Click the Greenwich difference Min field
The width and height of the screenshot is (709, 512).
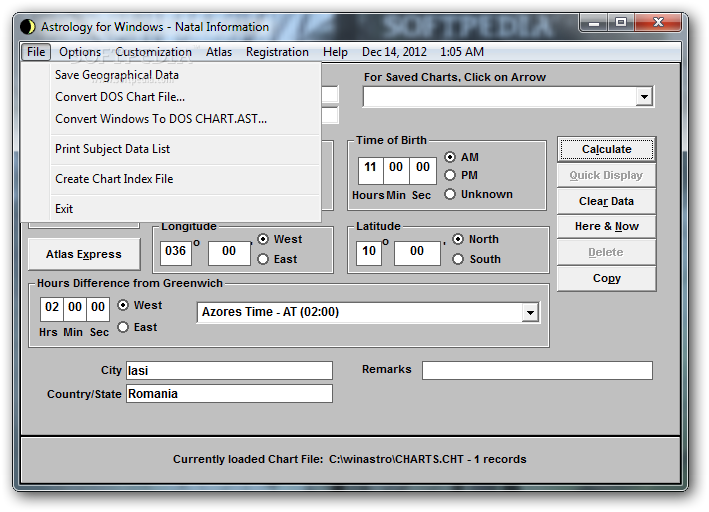pos(75,308)
